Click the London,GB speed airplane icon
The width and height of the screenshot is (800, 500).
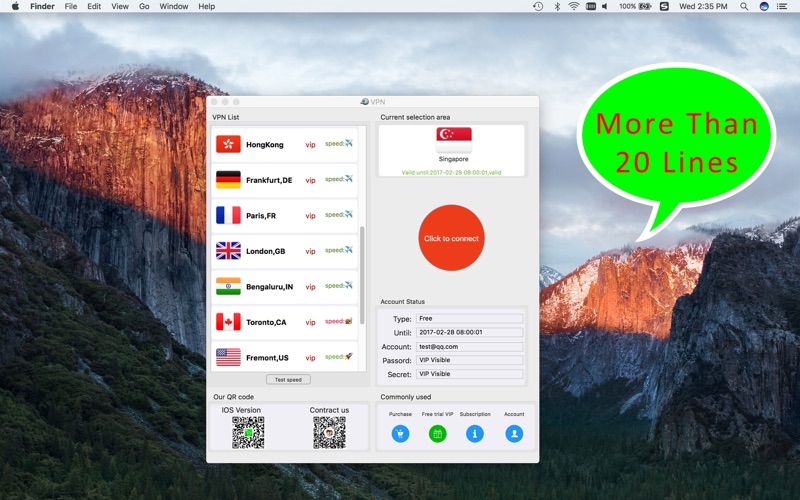[x=348, y=250]
